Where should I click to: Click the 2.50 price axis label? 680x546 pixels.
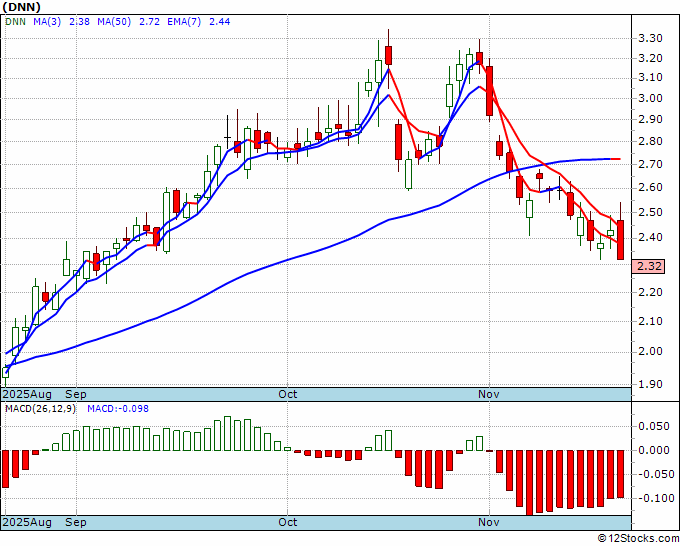coord(651,212)
